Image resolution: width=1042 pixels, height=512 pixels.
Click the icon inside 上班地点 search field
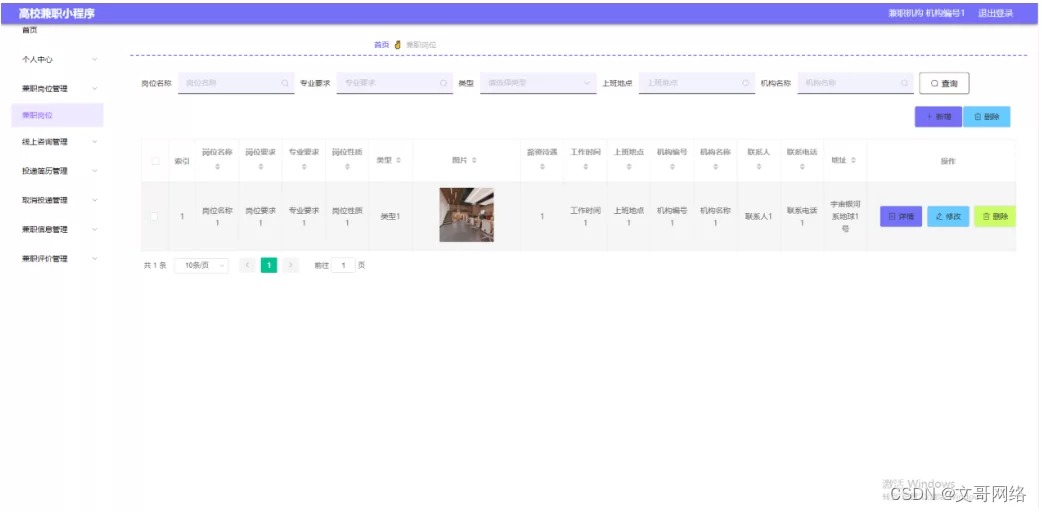pos(745,83)
